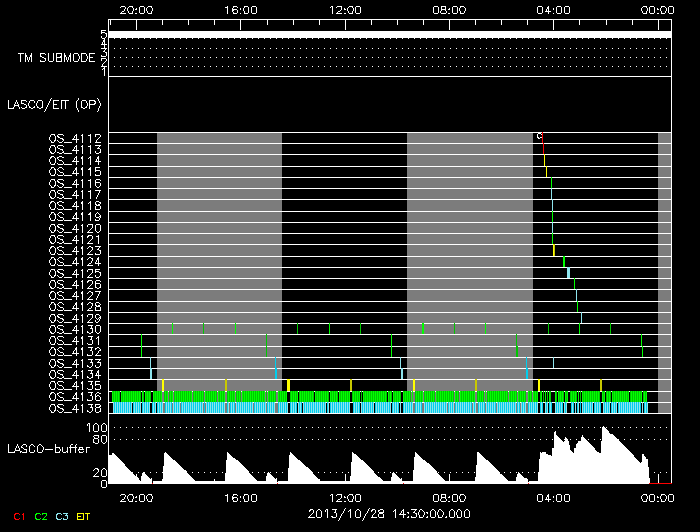
Task: Click the green marker in OS_4126 row
Action: point(575,284)
